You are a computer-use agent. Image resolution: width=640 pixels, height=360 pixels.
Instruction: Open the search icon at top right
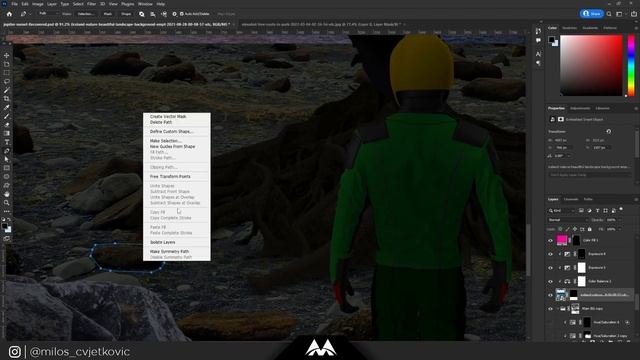pyautogui.click(x=609, y=14)
